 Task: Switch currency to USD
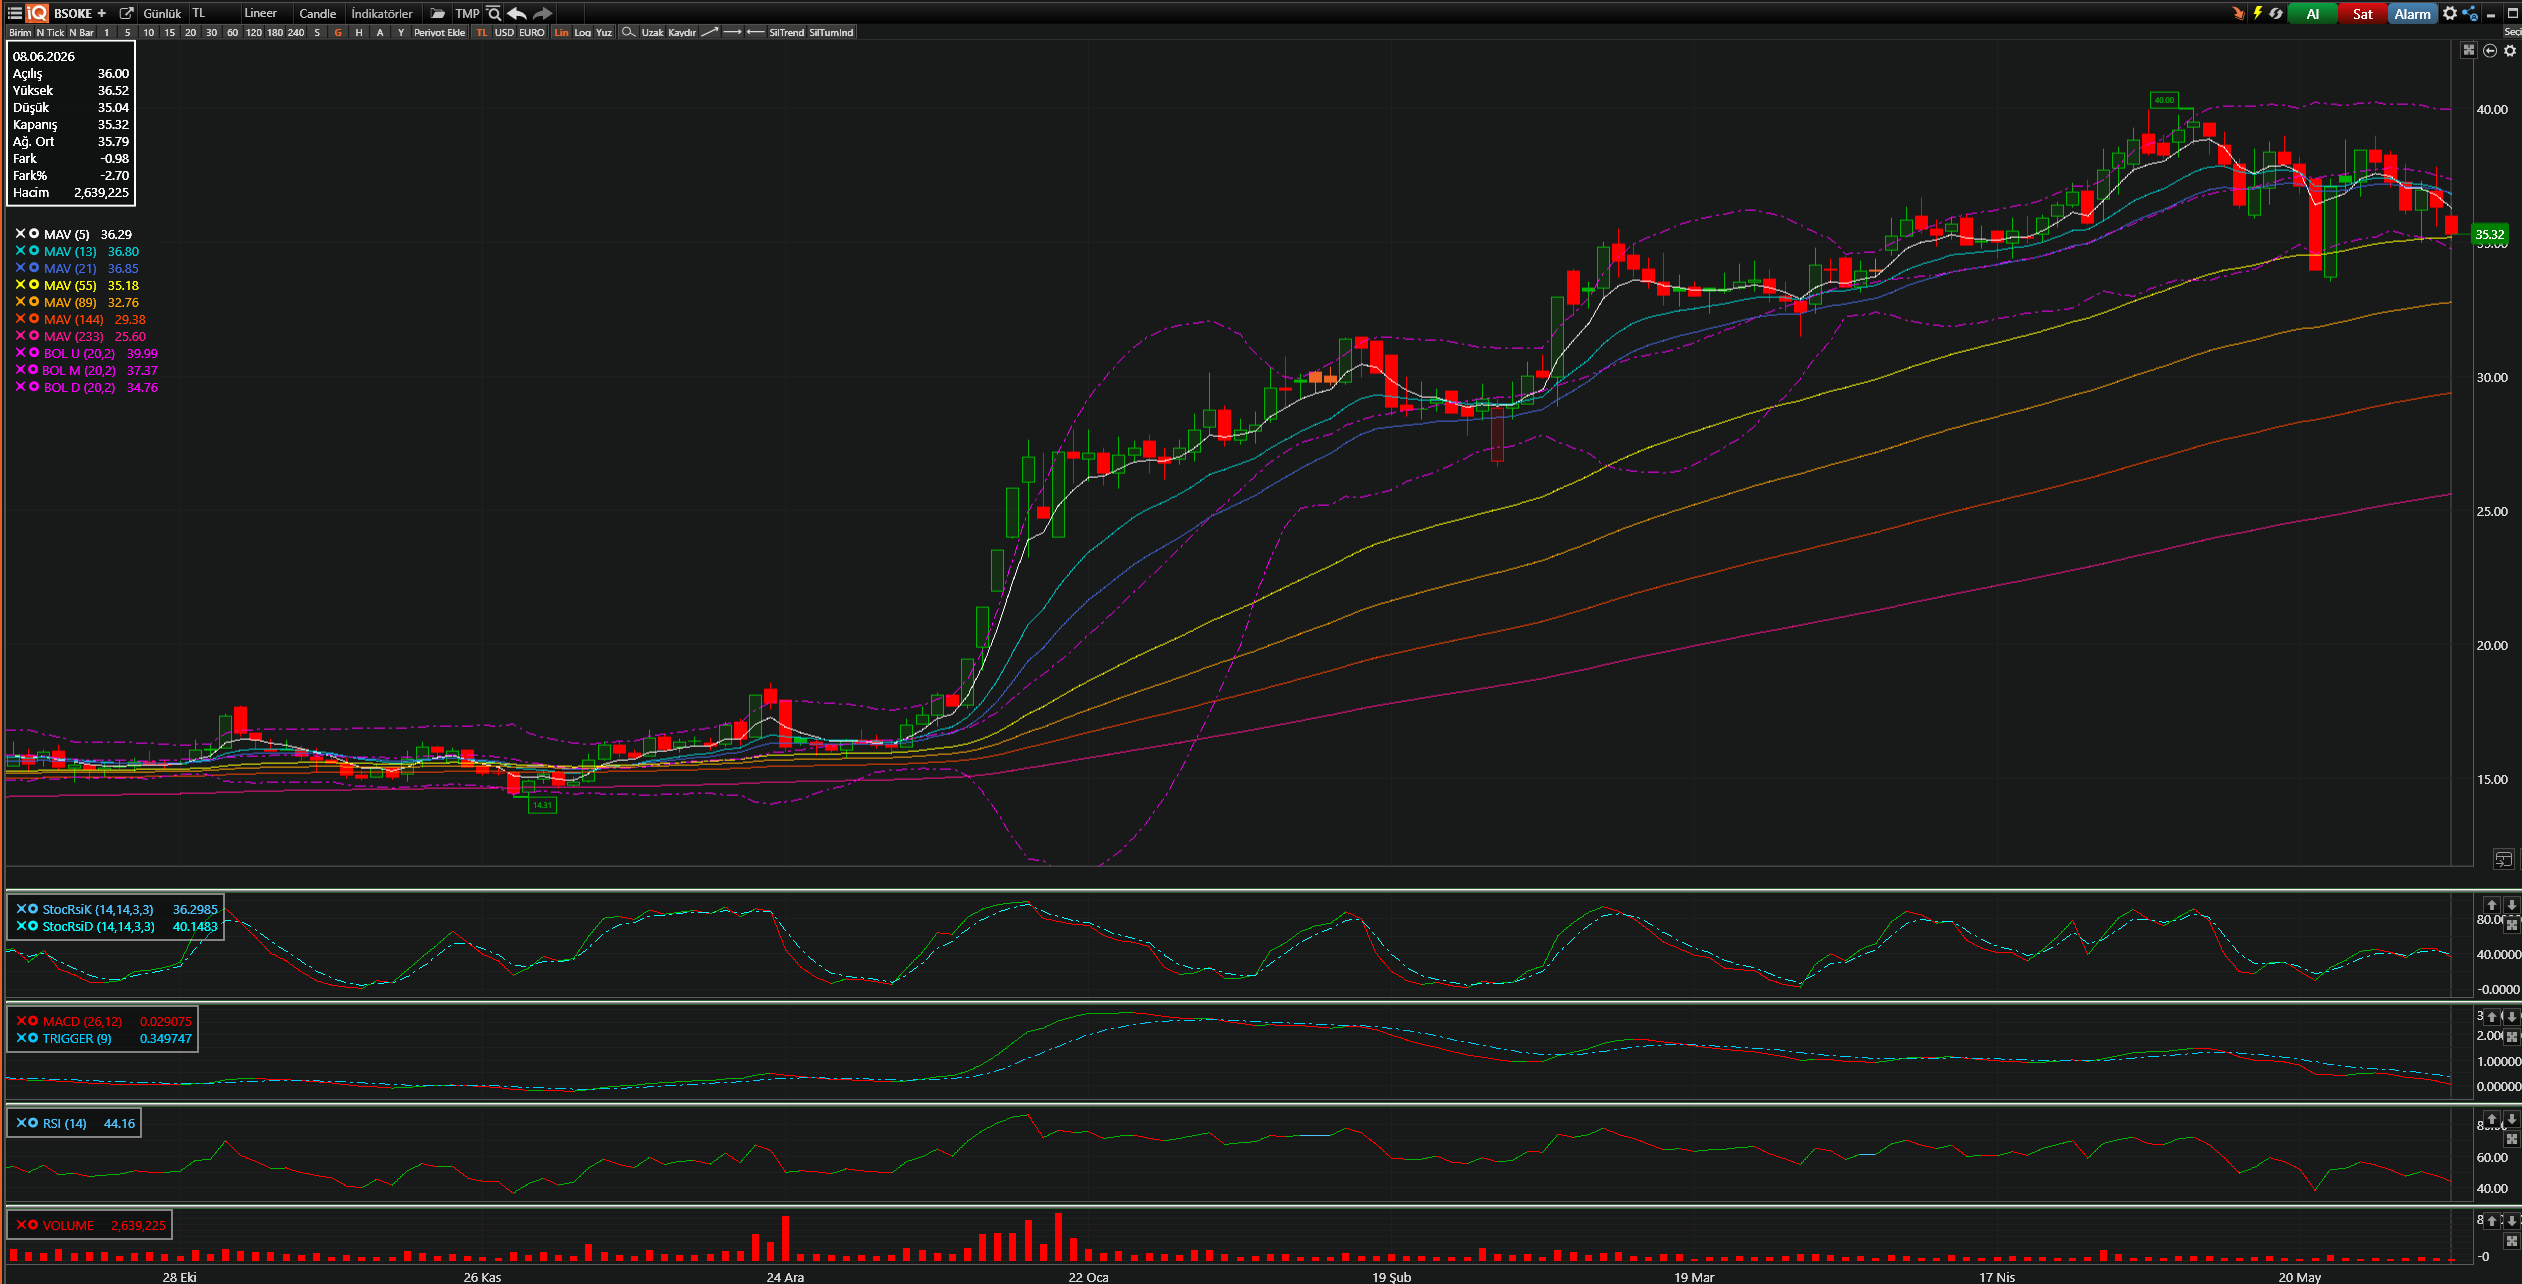504,32
